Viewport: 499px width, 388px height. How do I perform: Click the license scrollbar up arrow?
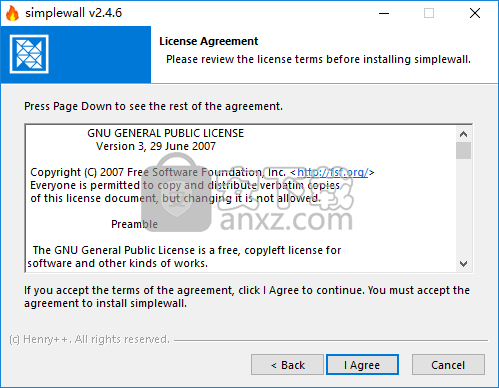pyautogui.click(x=463, y=134)
